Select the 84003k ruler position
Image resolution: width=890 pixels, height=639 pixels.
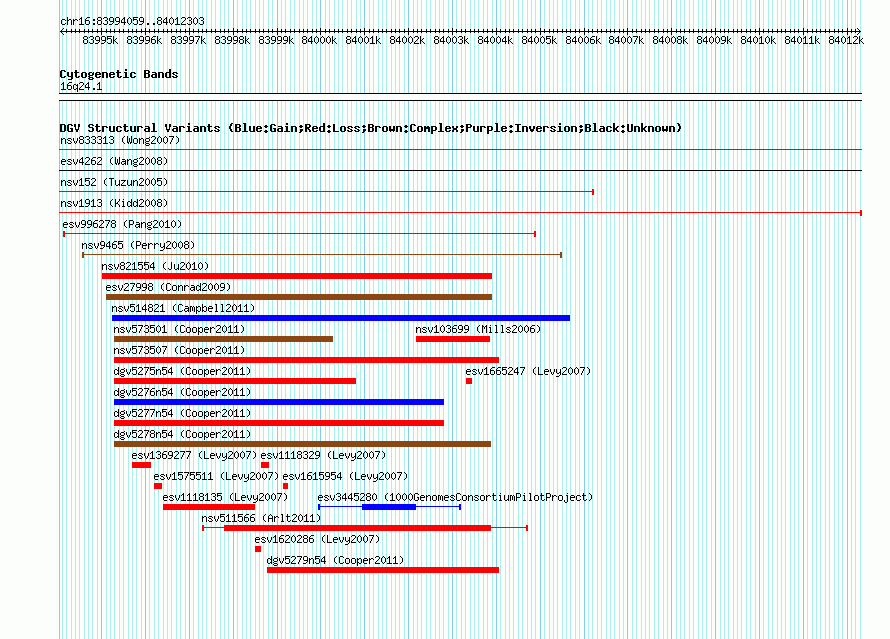[x=451, y=40]
